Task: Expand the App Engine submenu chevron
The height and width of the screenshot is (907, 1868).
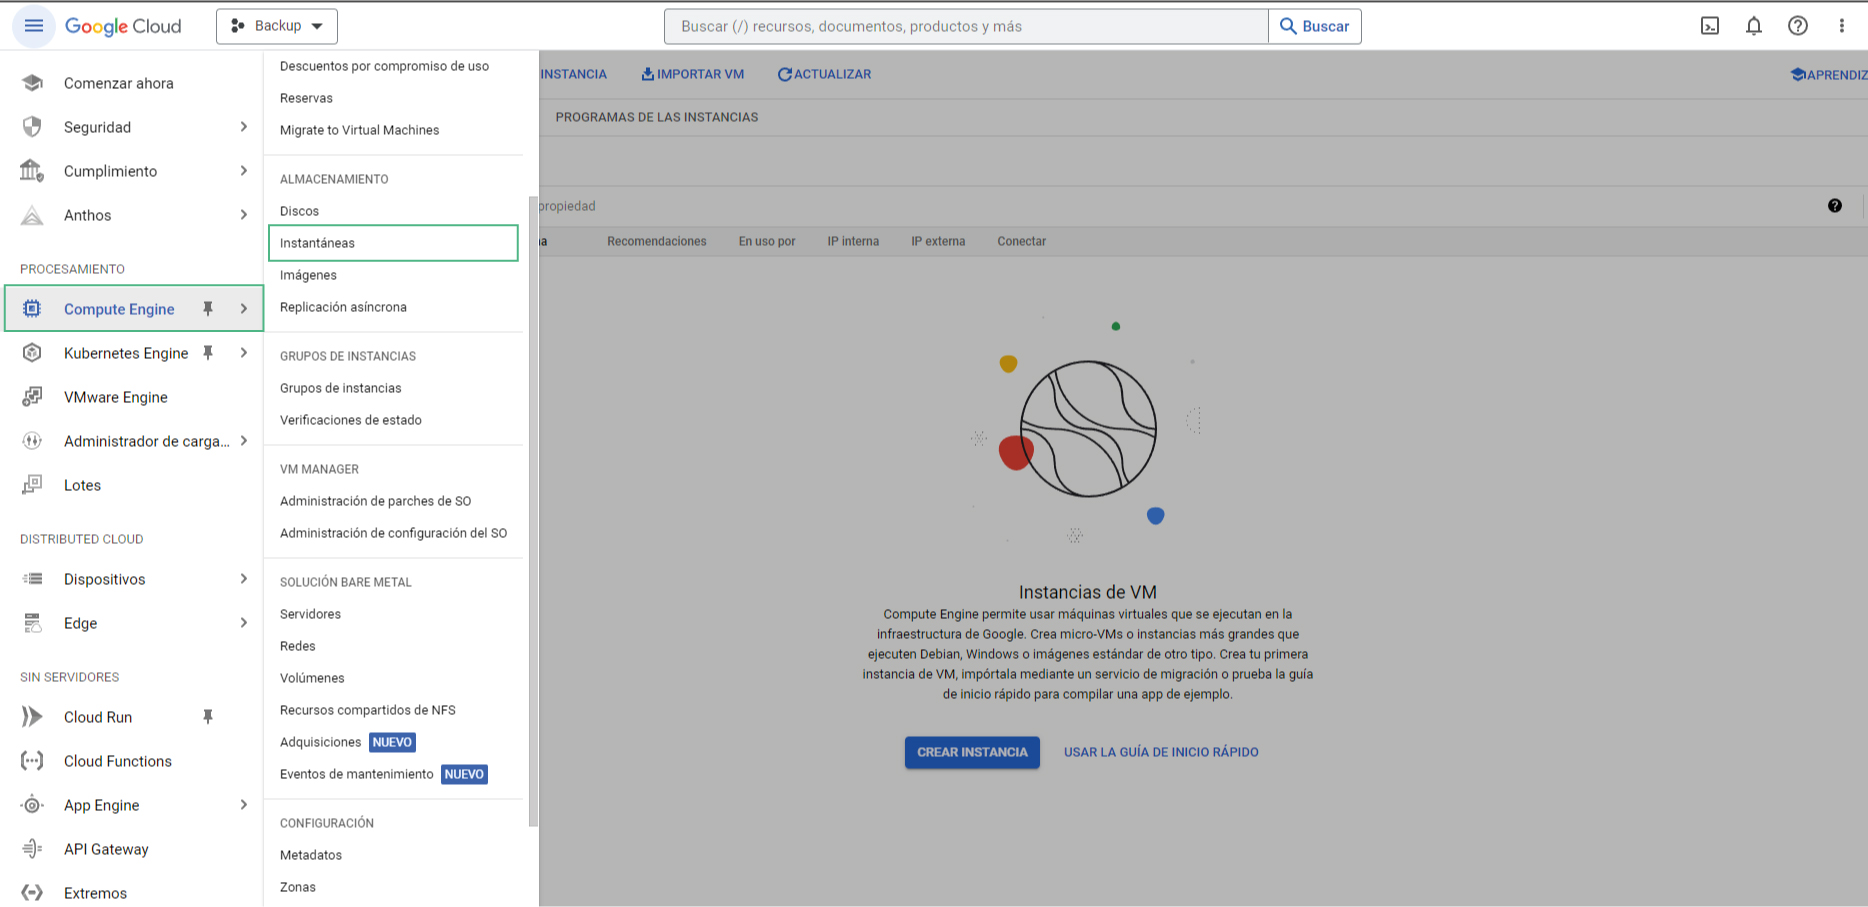Action: tap(243, 805)
